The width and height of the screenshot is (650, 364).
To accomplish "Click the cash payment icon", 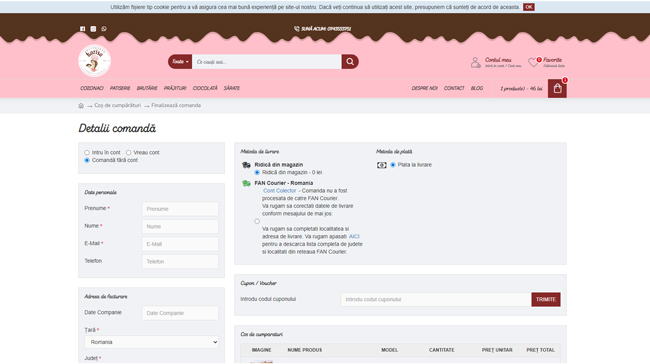I will (x=381, y=165).
